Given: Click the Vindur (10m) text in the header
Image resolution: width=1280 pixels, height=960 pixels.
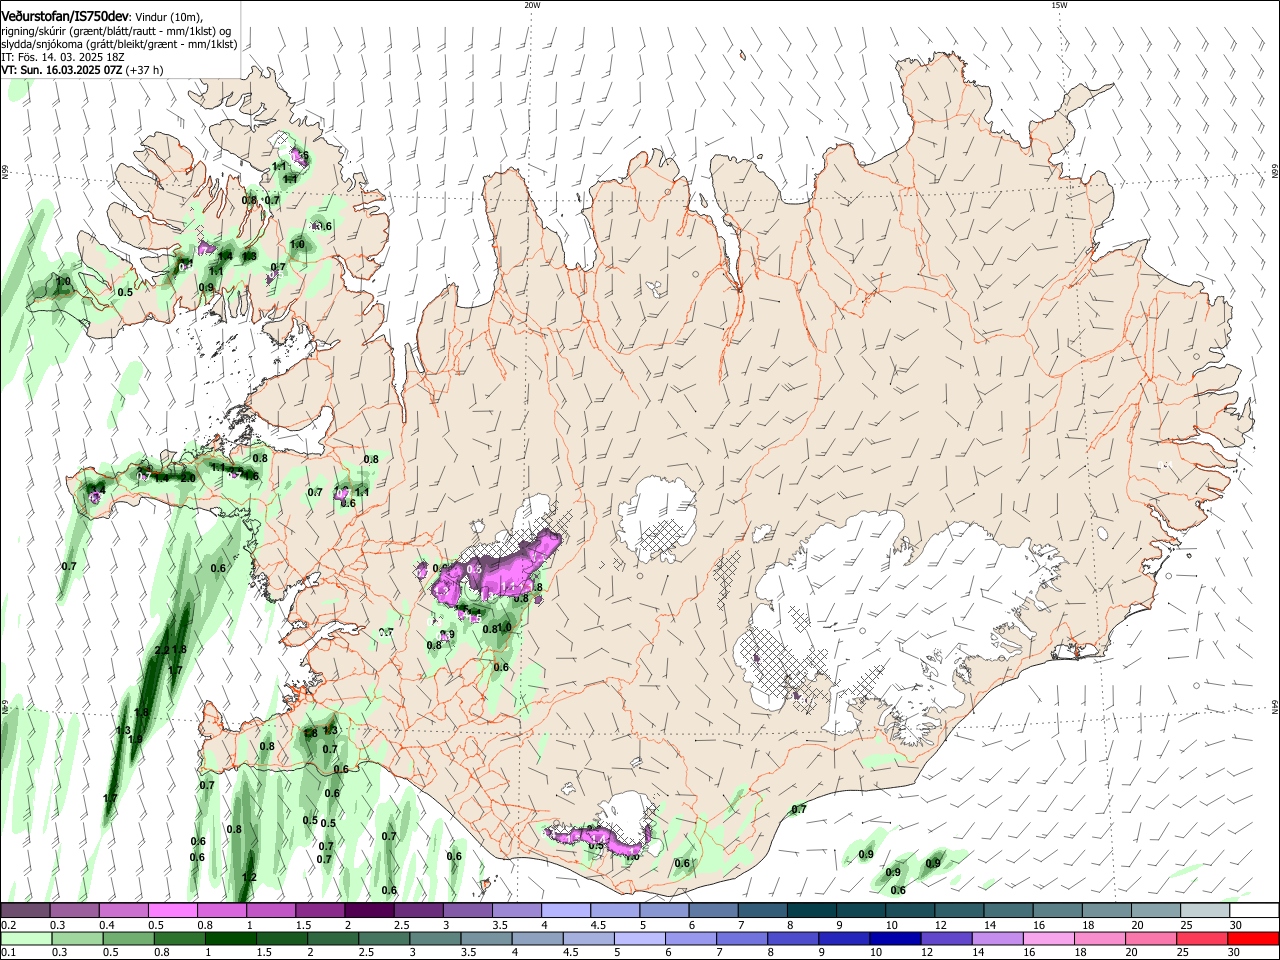Looking at the screenshot, I should click(x=169, y=18).
